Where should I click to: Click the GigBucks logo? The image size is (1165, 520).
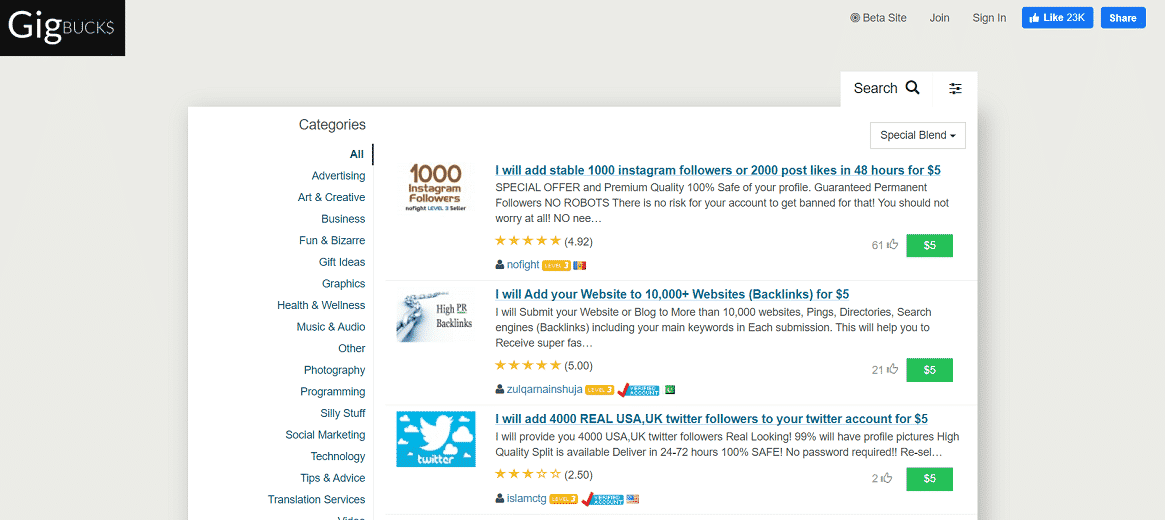[62, 27]
